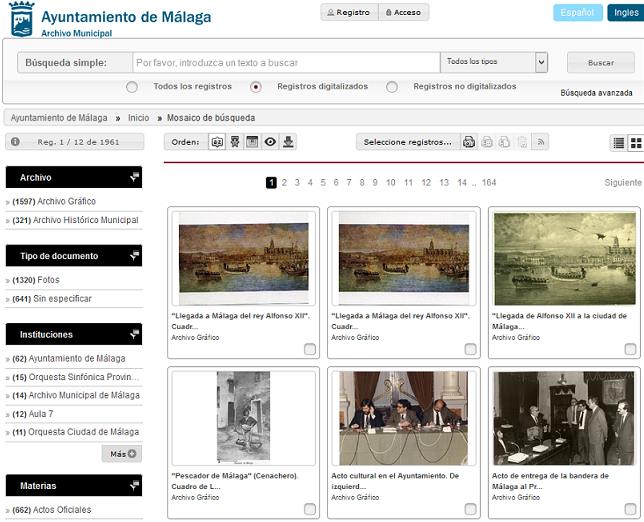The image size is (644, 522).
Task: Click the calendar sort icon in Orden toolbar
Action: [x=252, y=142]
